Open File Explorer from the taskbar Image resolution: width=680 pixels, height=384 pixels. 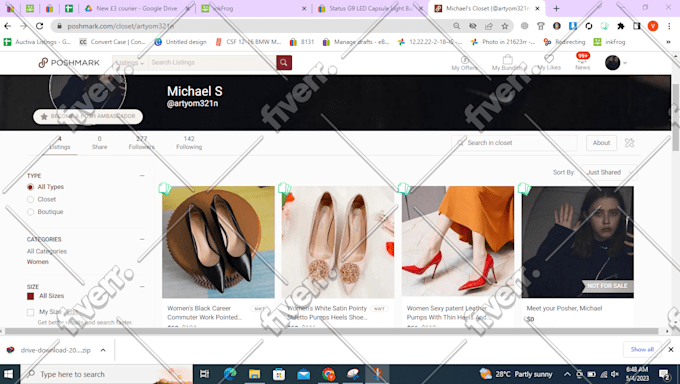tap(254, 374)
